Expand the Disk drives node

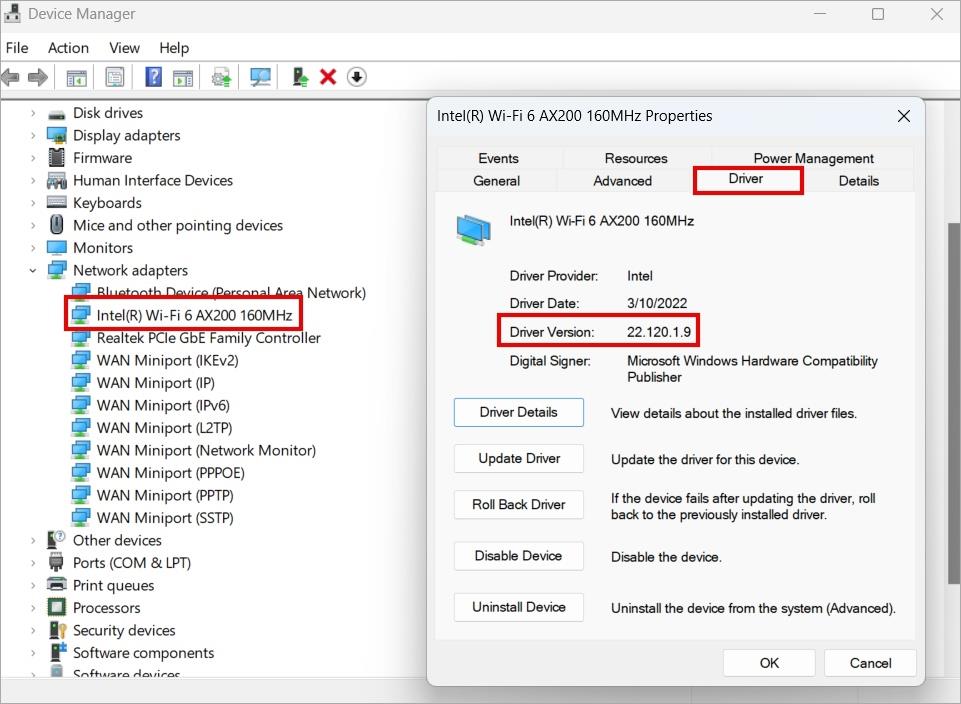tap(33, 113)
